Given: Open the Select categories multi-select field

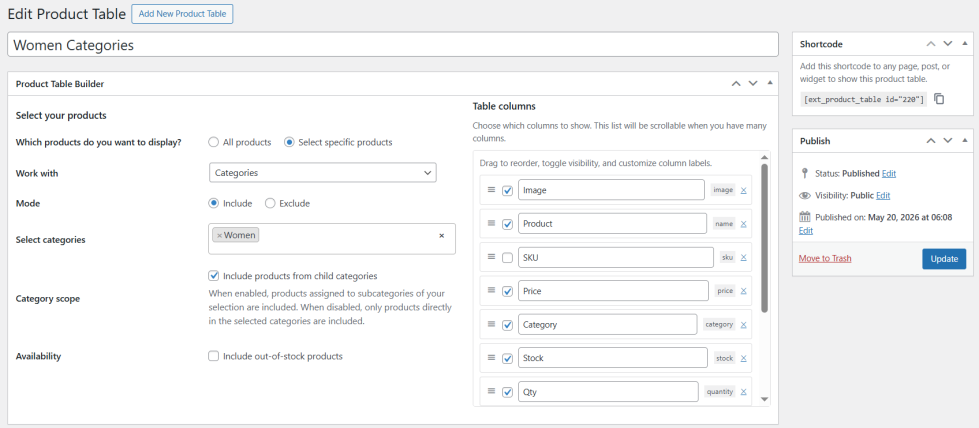Looking at the screenshot, I should [x=332, y=239].
